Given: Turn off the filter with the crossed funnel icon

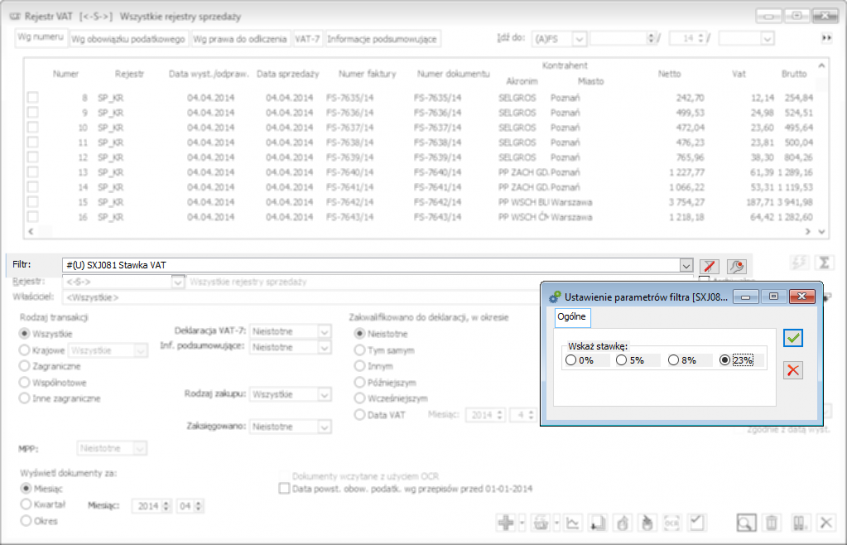Looking at the screenshot, I should 709,266.
